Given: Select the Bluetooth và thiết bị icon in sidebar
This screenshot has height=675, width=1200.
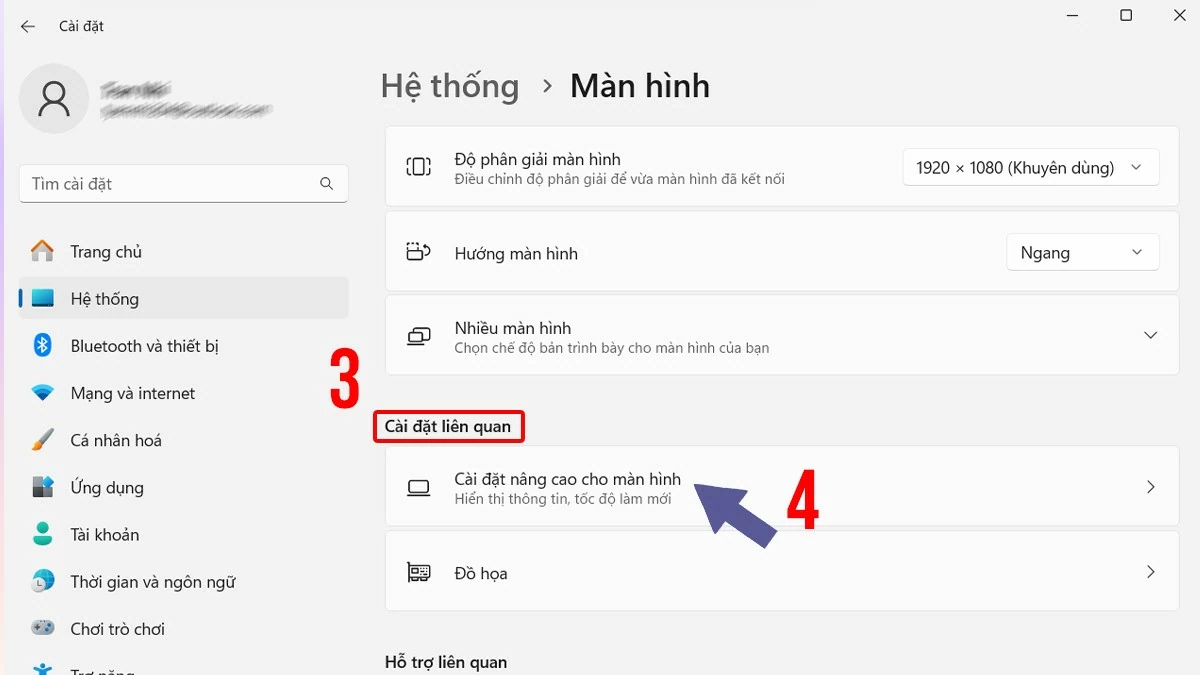Looking at the screenshot, I should pyautogui.click(x=44, y=346).
